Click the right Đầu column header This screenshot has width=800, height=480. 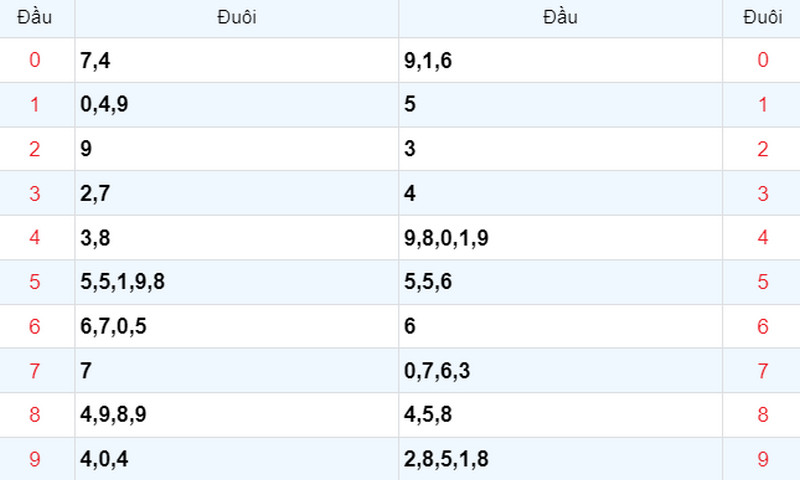tap(560, 18)
